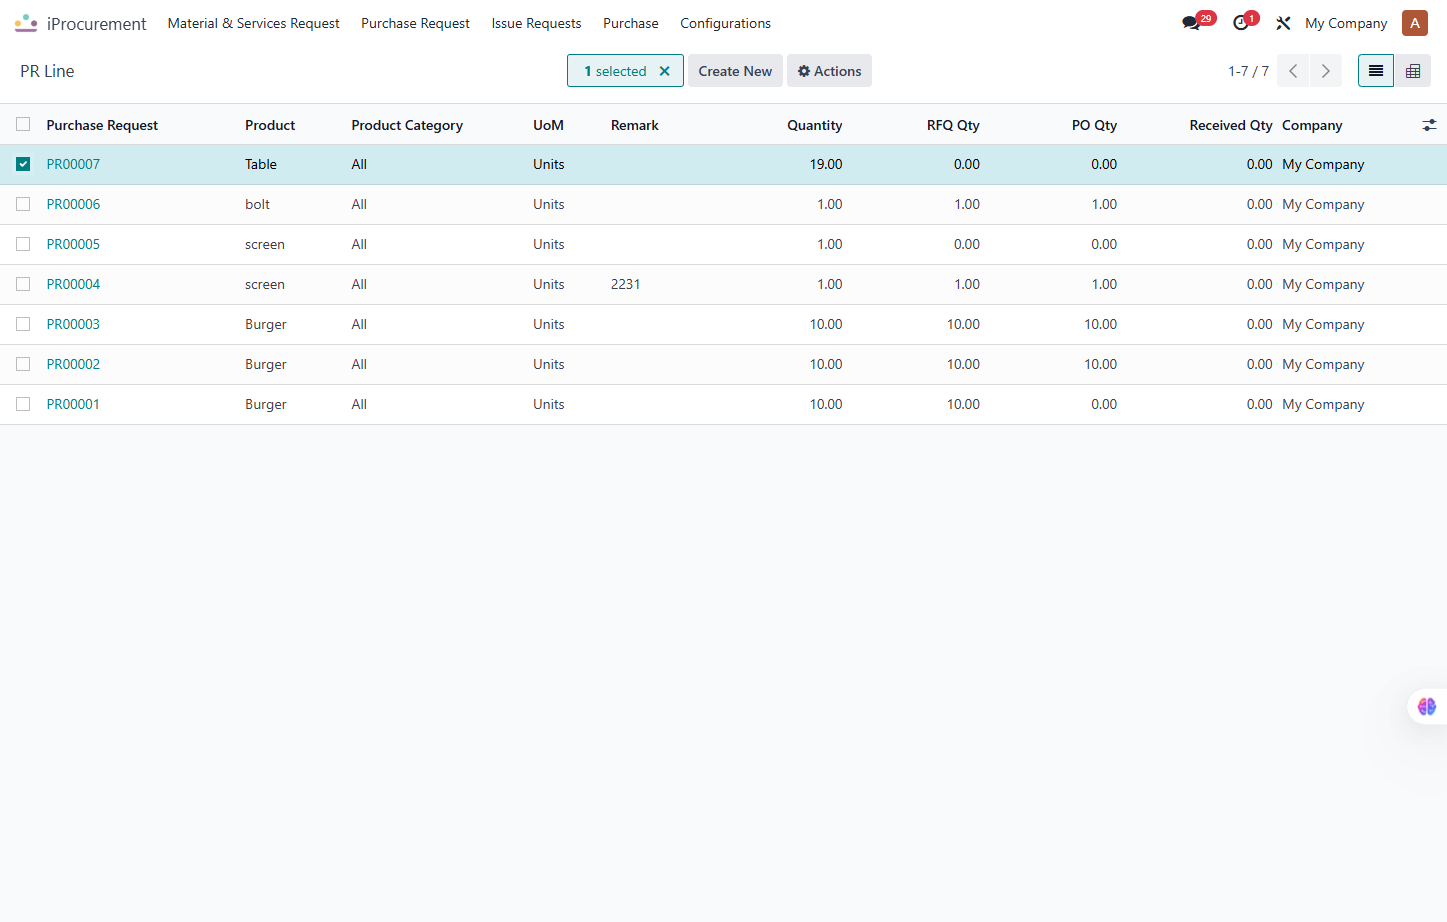Click screen product in PR00005 row
The image size is (1447, 922).
tap(265, 244)
